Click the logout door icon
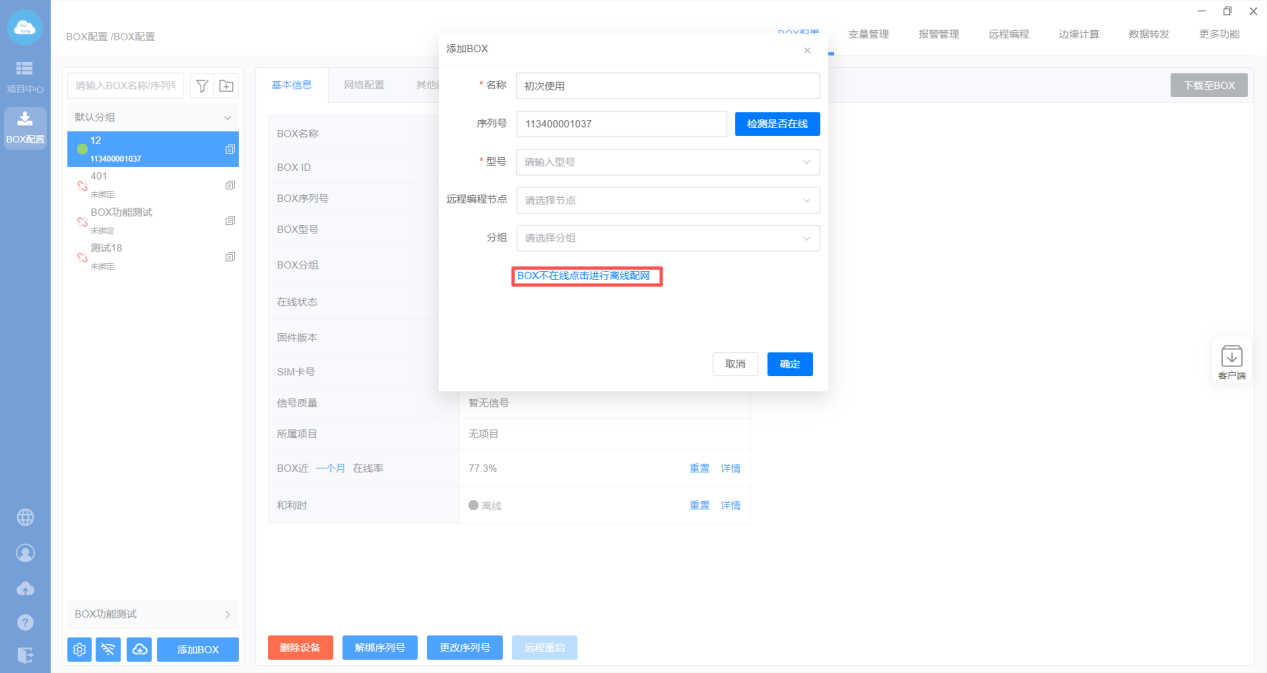 click(25, 655)
